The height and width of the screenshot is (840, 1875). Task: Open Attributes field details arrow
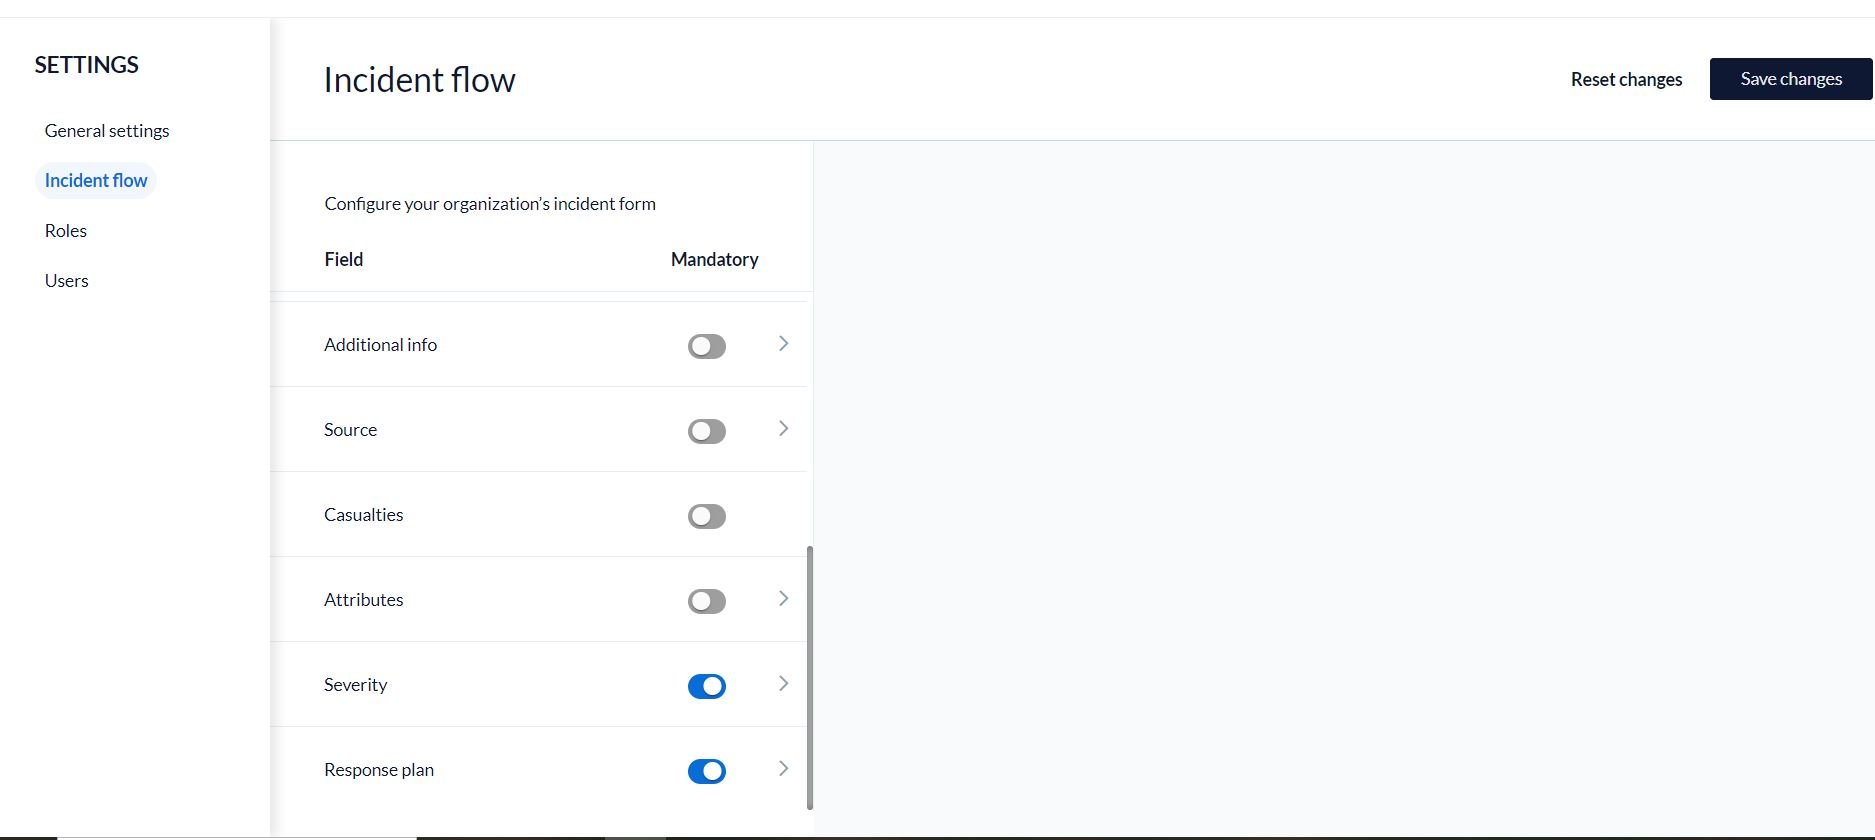coord(783,599)
